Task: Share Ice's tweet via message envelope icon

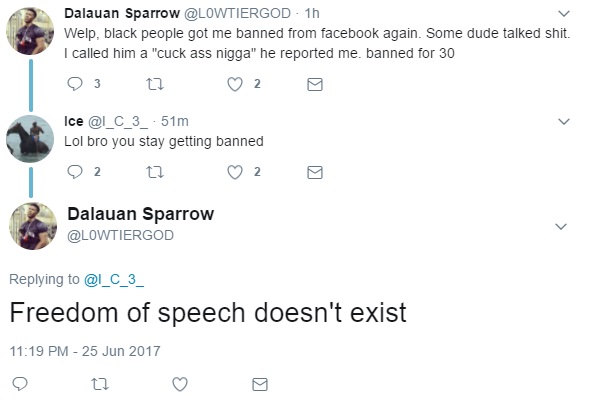Action: pos(315,172)
